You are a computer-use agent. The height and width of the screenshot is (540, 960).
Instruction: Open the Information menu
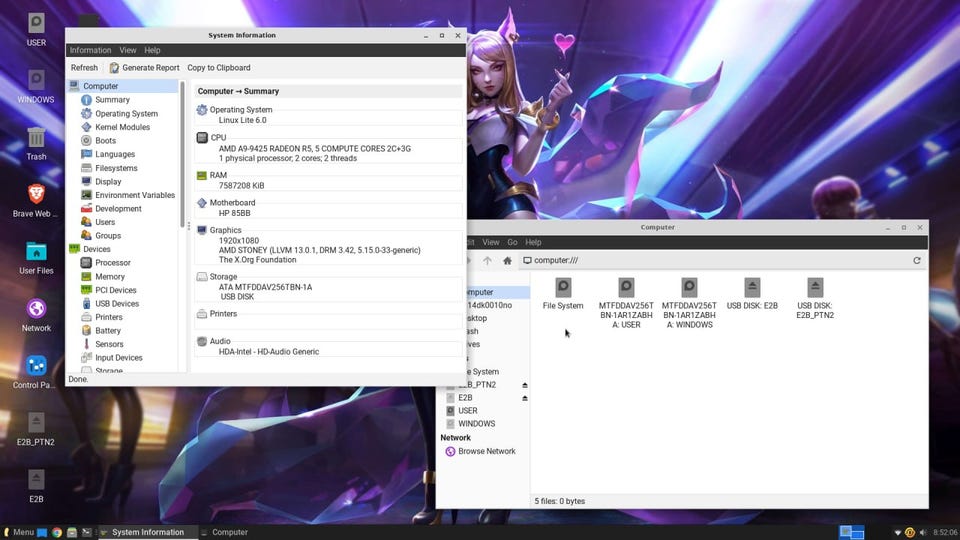click(x=90, y=50)
